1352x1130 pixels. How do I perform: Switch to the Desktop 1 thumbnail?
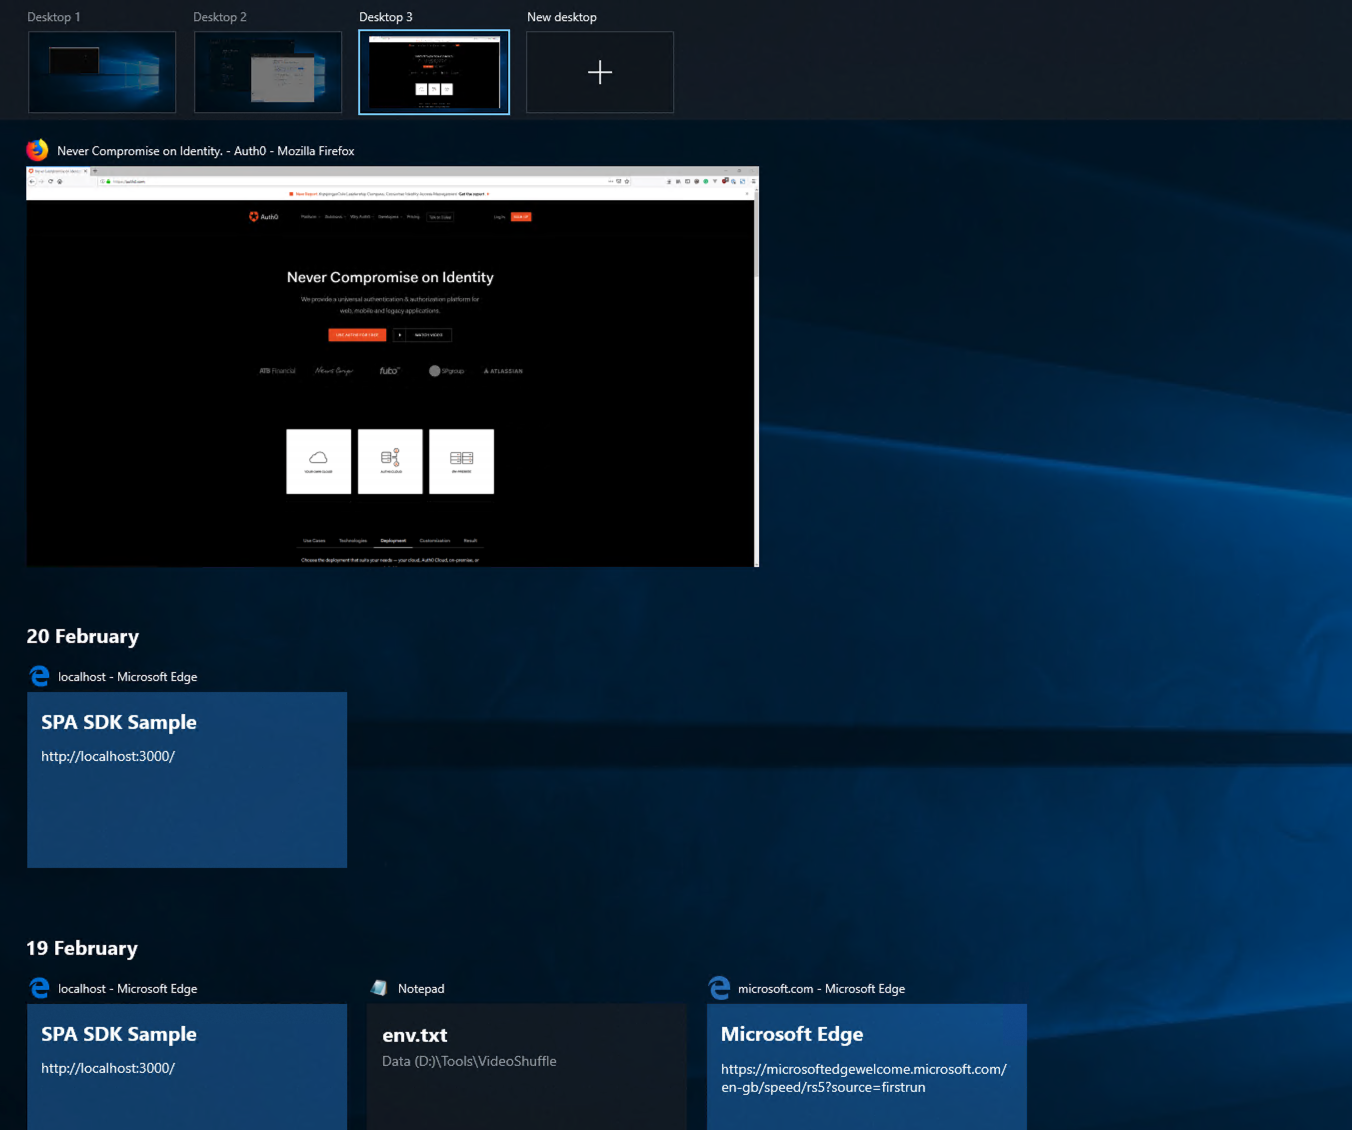point(102,72)
